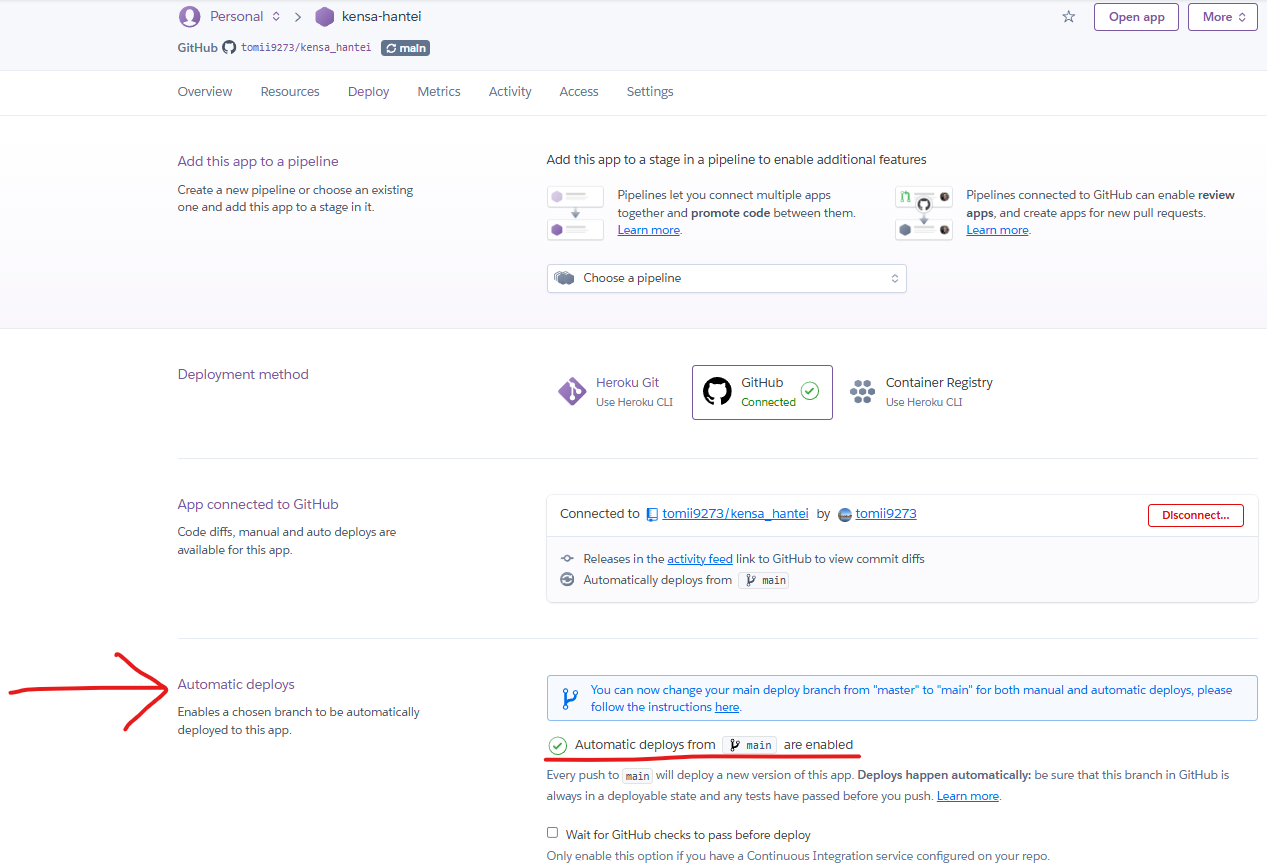Click the GitHub logo in Deployment method
The height and width of the screenshot is (868, 1267).
pos(717,391)
